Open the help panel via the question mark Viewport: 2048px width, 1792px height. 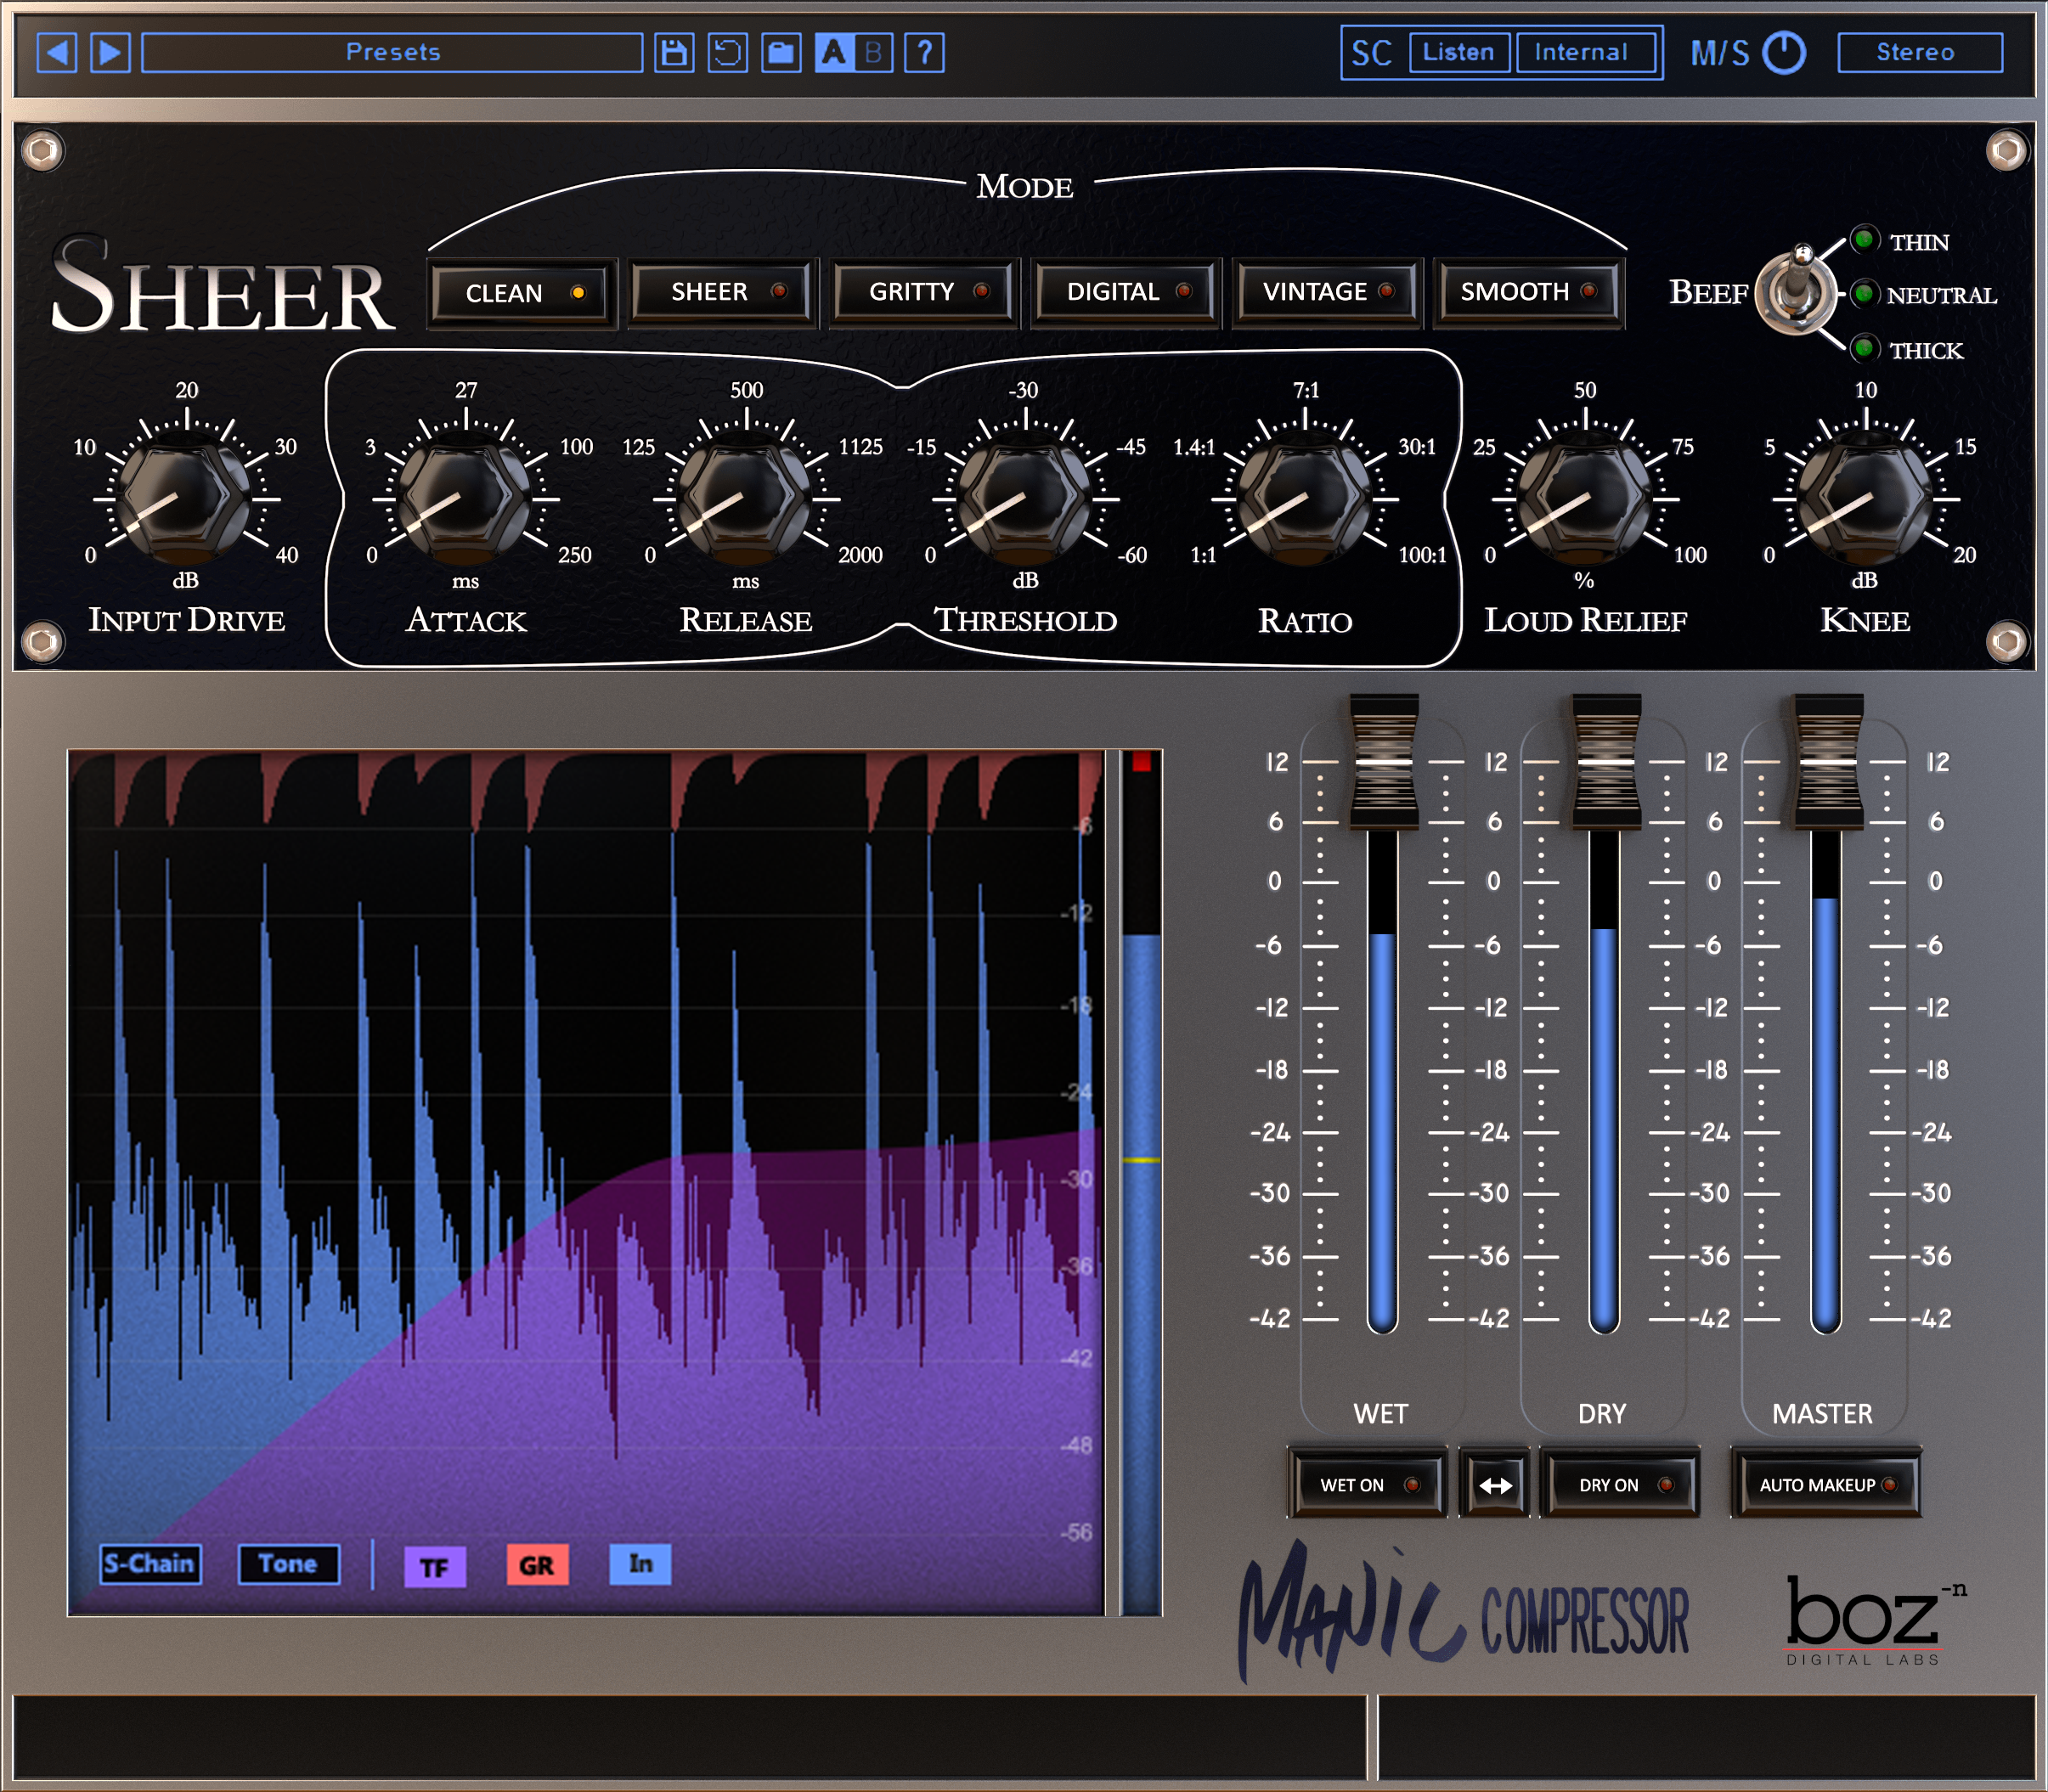click(925, 51)
